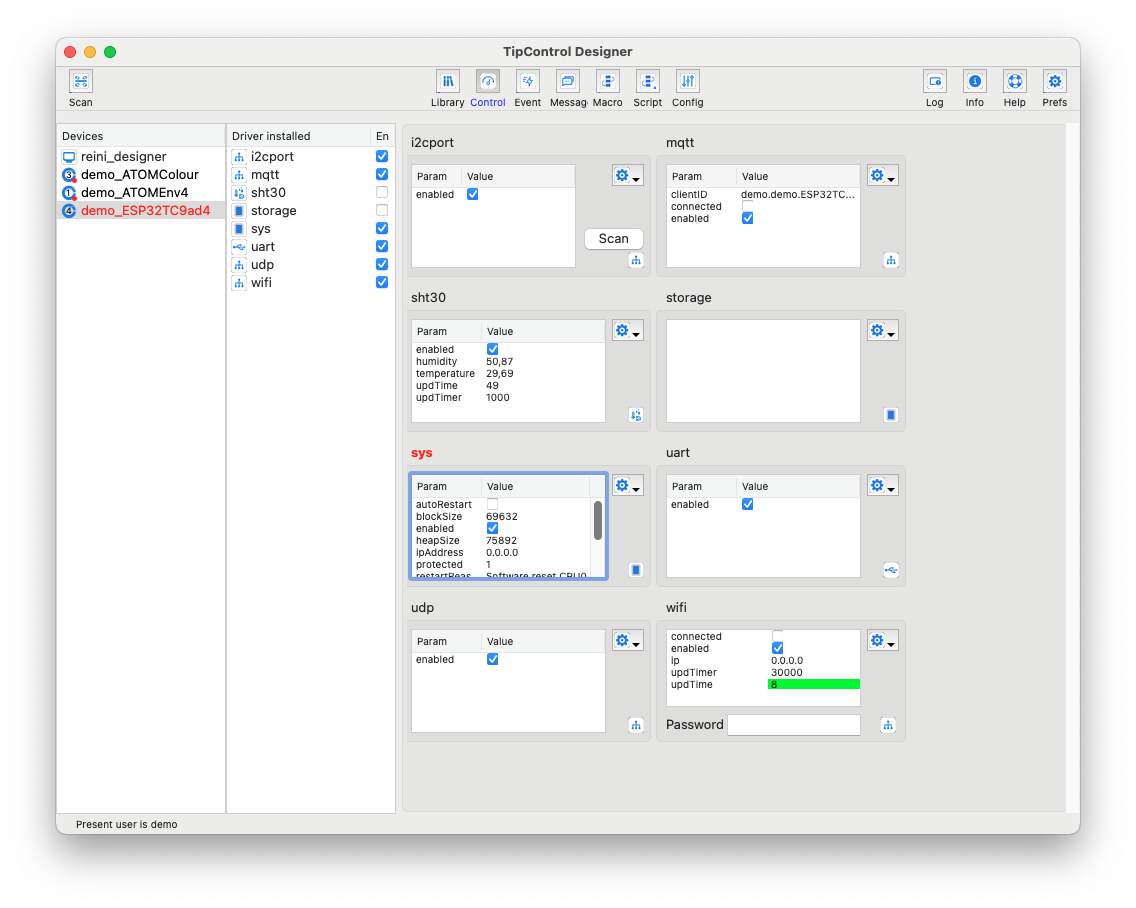Open the gear dropdown in mqtt panel
This screenshot has height=908, width=1136.
pos(882,176)
